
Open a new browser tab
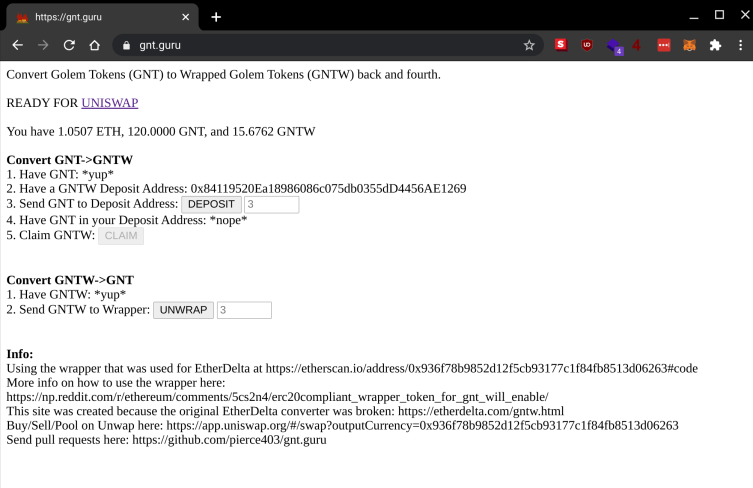216,17
